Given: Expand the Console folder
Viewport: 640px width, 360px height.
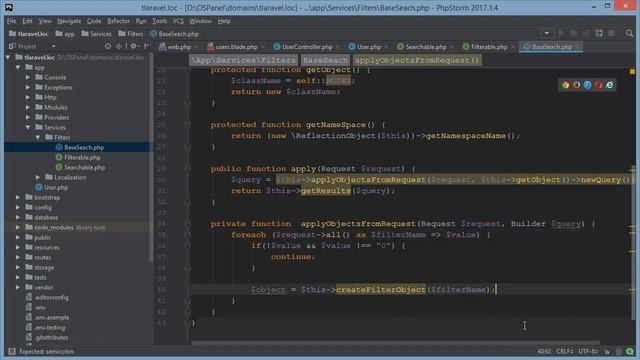Looking at the screenshot, I should coord(28,77).
